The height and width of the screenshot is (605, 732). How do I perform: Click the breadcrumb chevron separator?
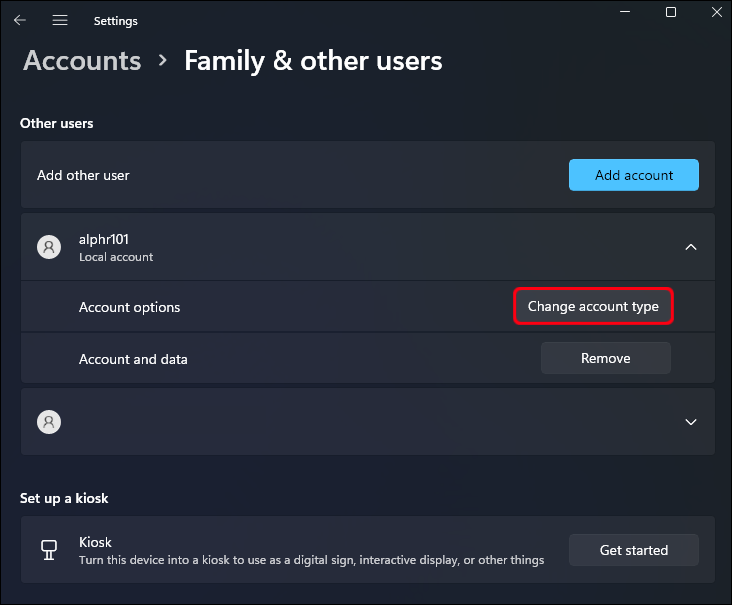pos(163,61)
